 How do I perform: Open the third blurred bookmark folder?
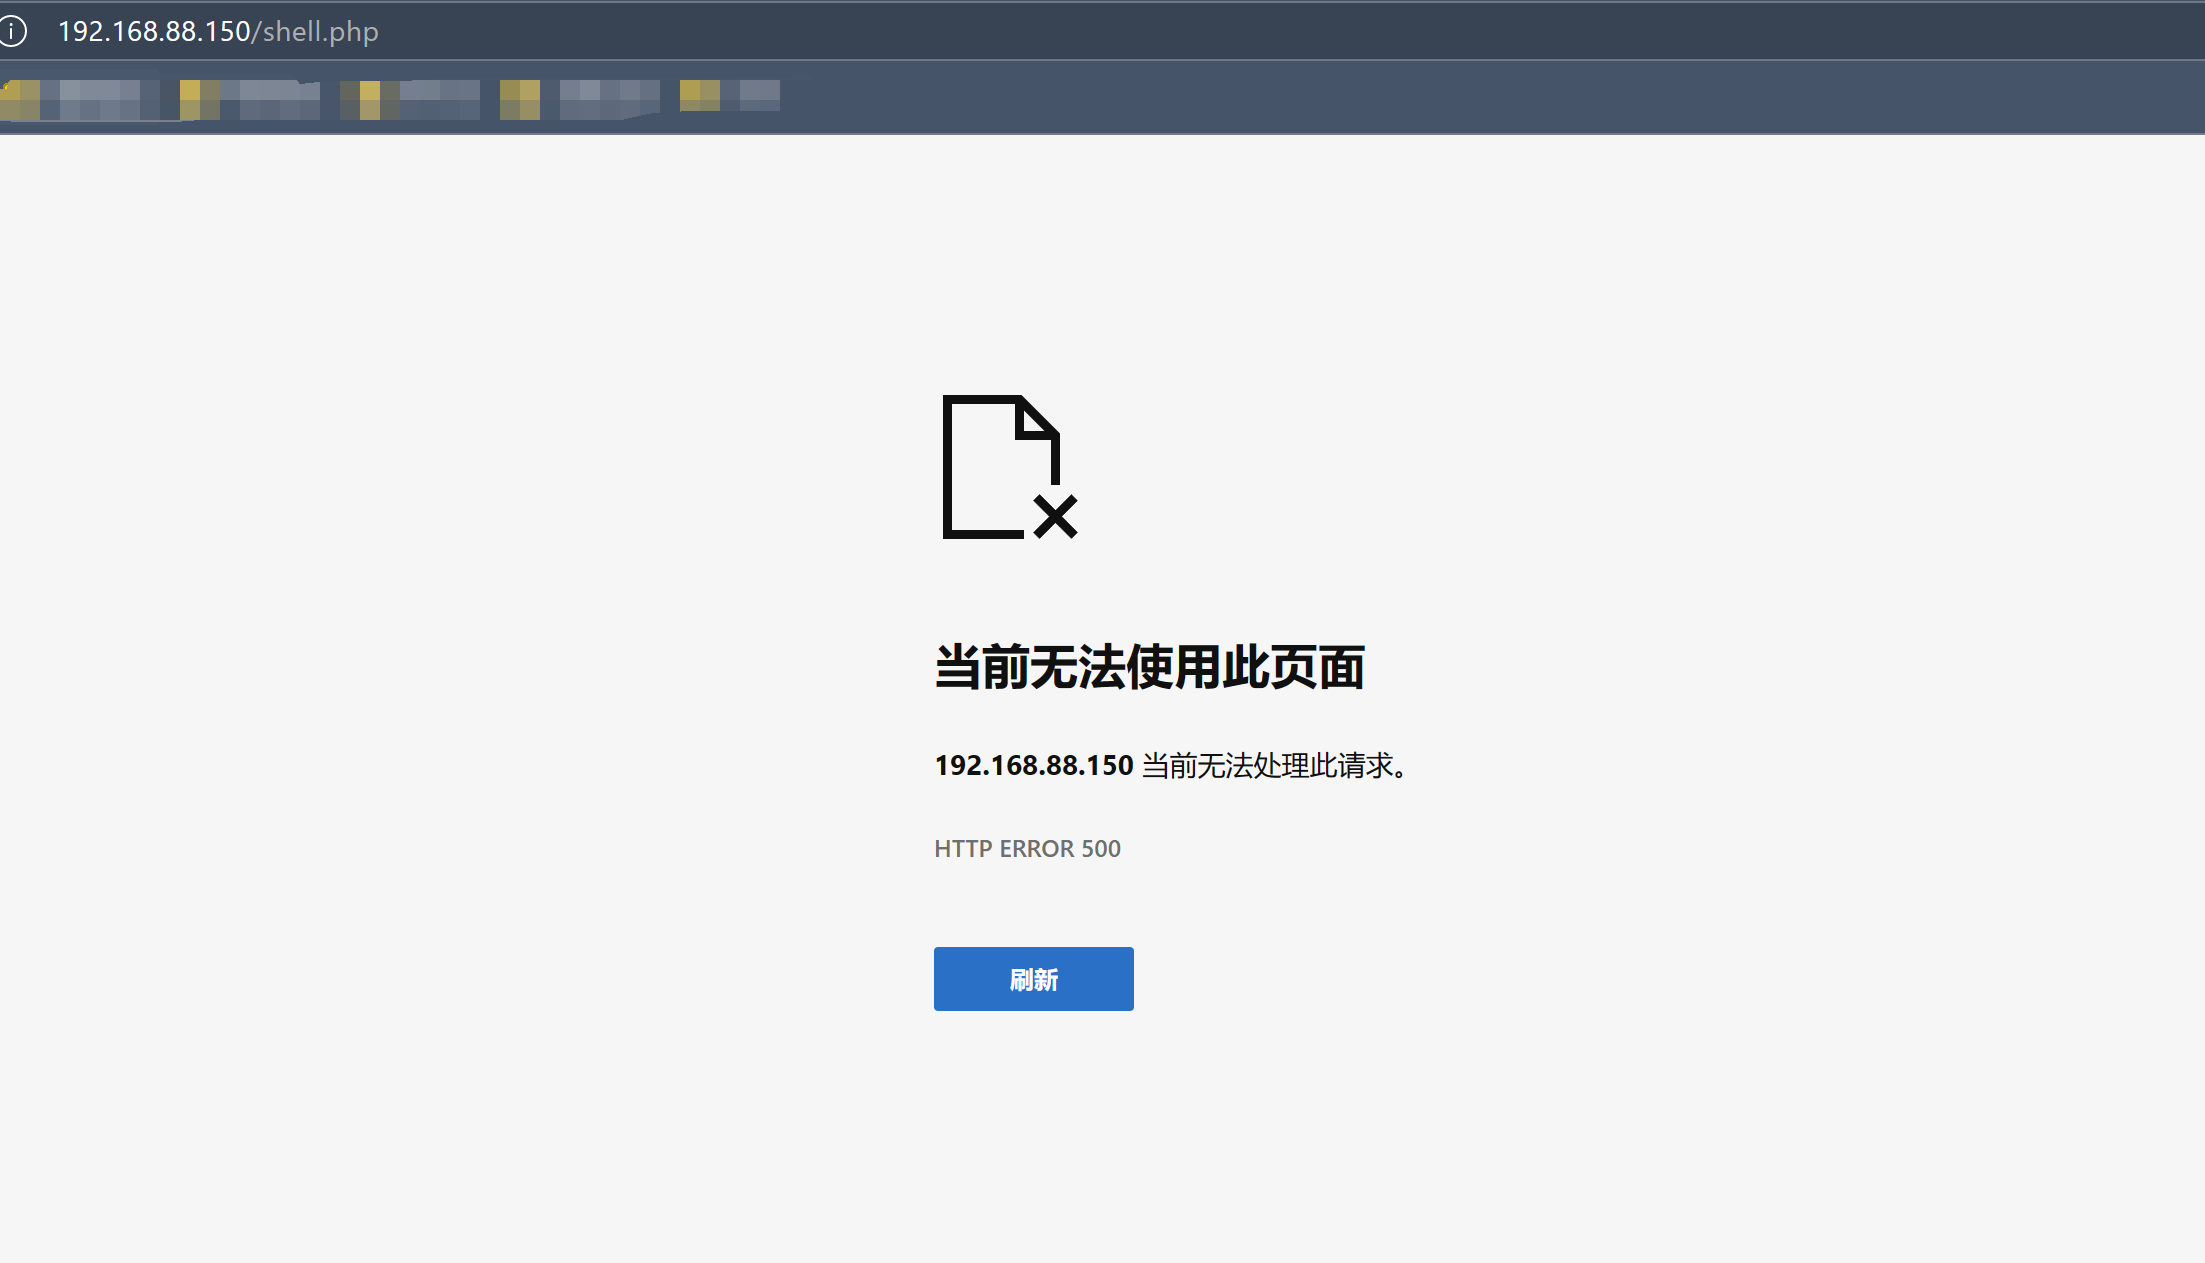coord(410,99)
